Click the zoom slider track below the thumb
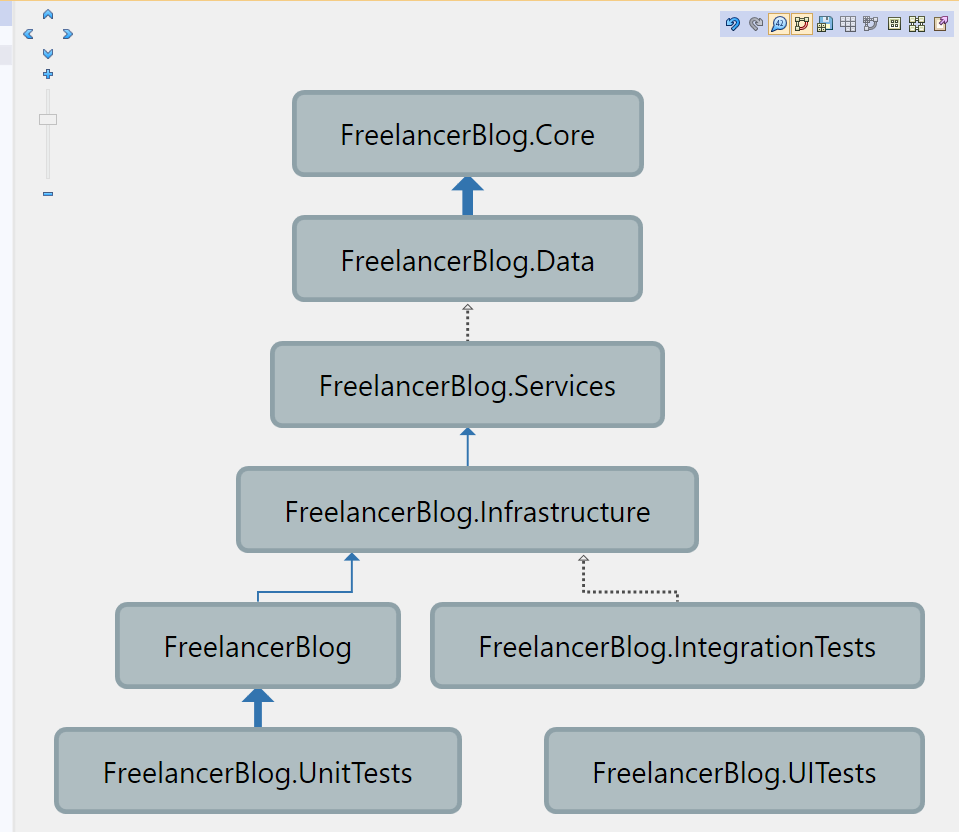959x832 pixels. [x=48, y=152]
